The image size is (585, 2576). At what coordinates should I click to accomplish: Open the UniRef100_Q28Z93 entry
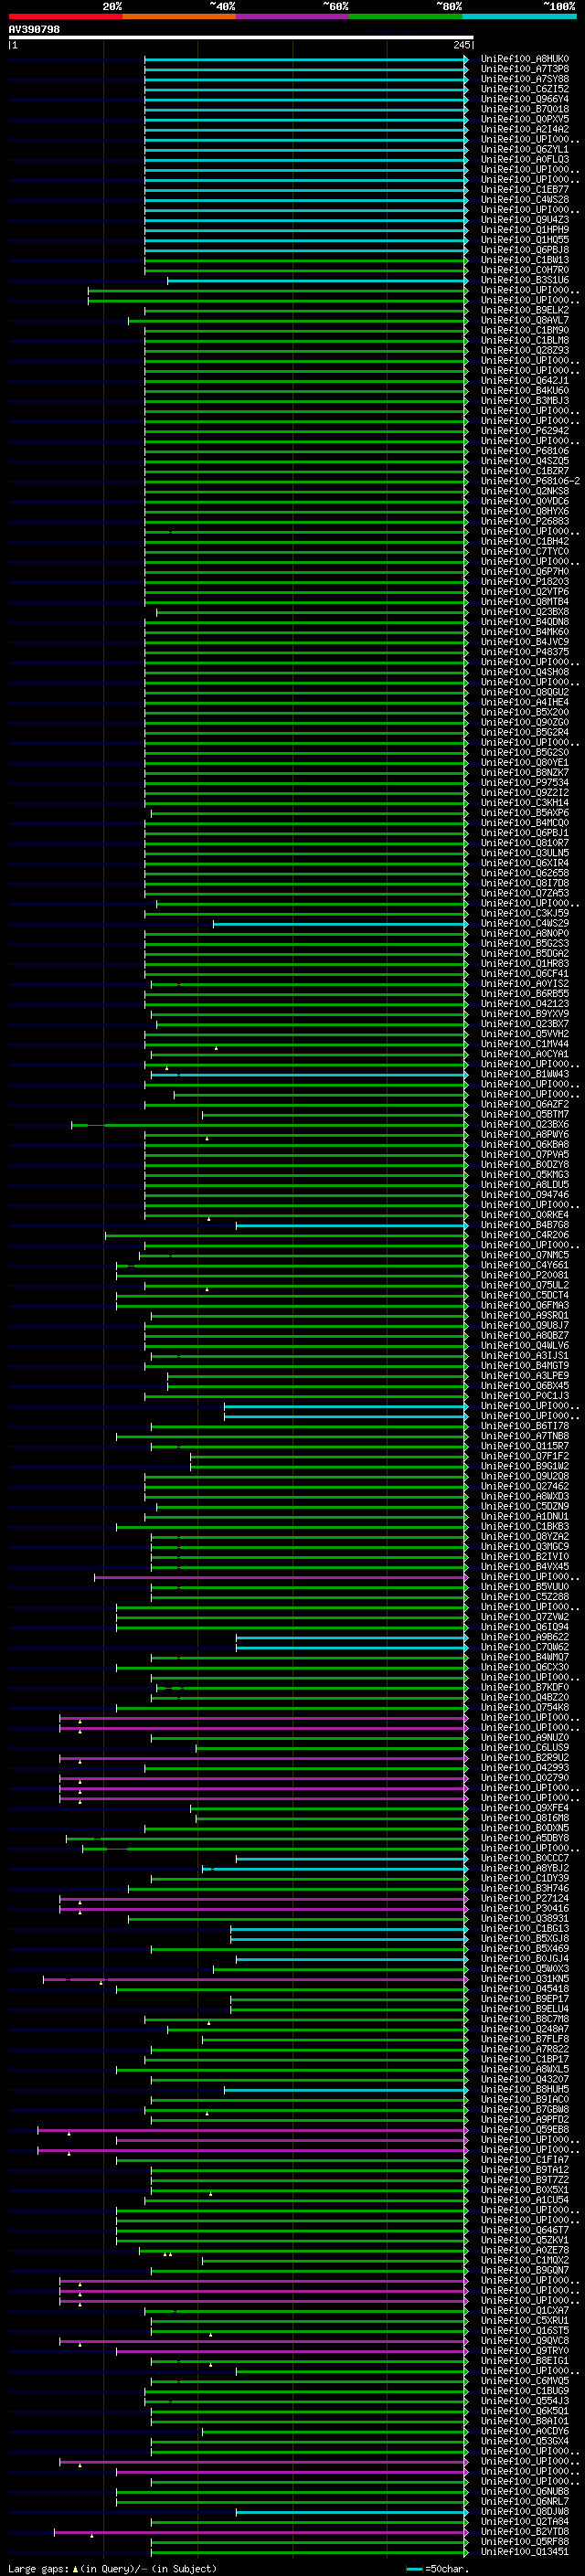(x=525, y=350)
